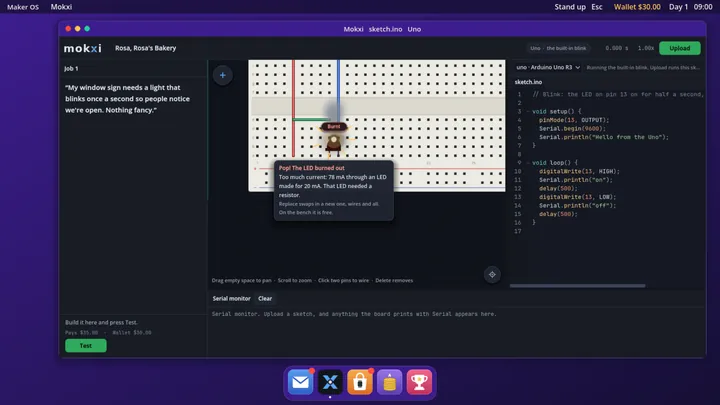720x405 pixels.
Task: Open the purple coin stack wallet icon
Action: tap(389, 382)
